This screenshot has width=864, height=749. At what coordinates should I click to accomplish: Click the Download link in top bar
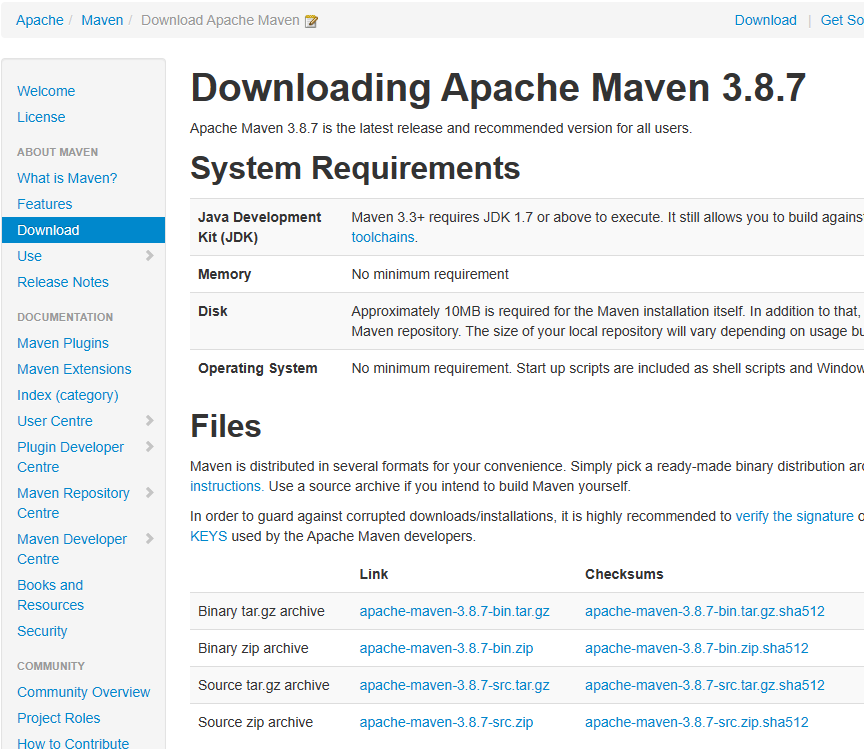tap(765, 20)
